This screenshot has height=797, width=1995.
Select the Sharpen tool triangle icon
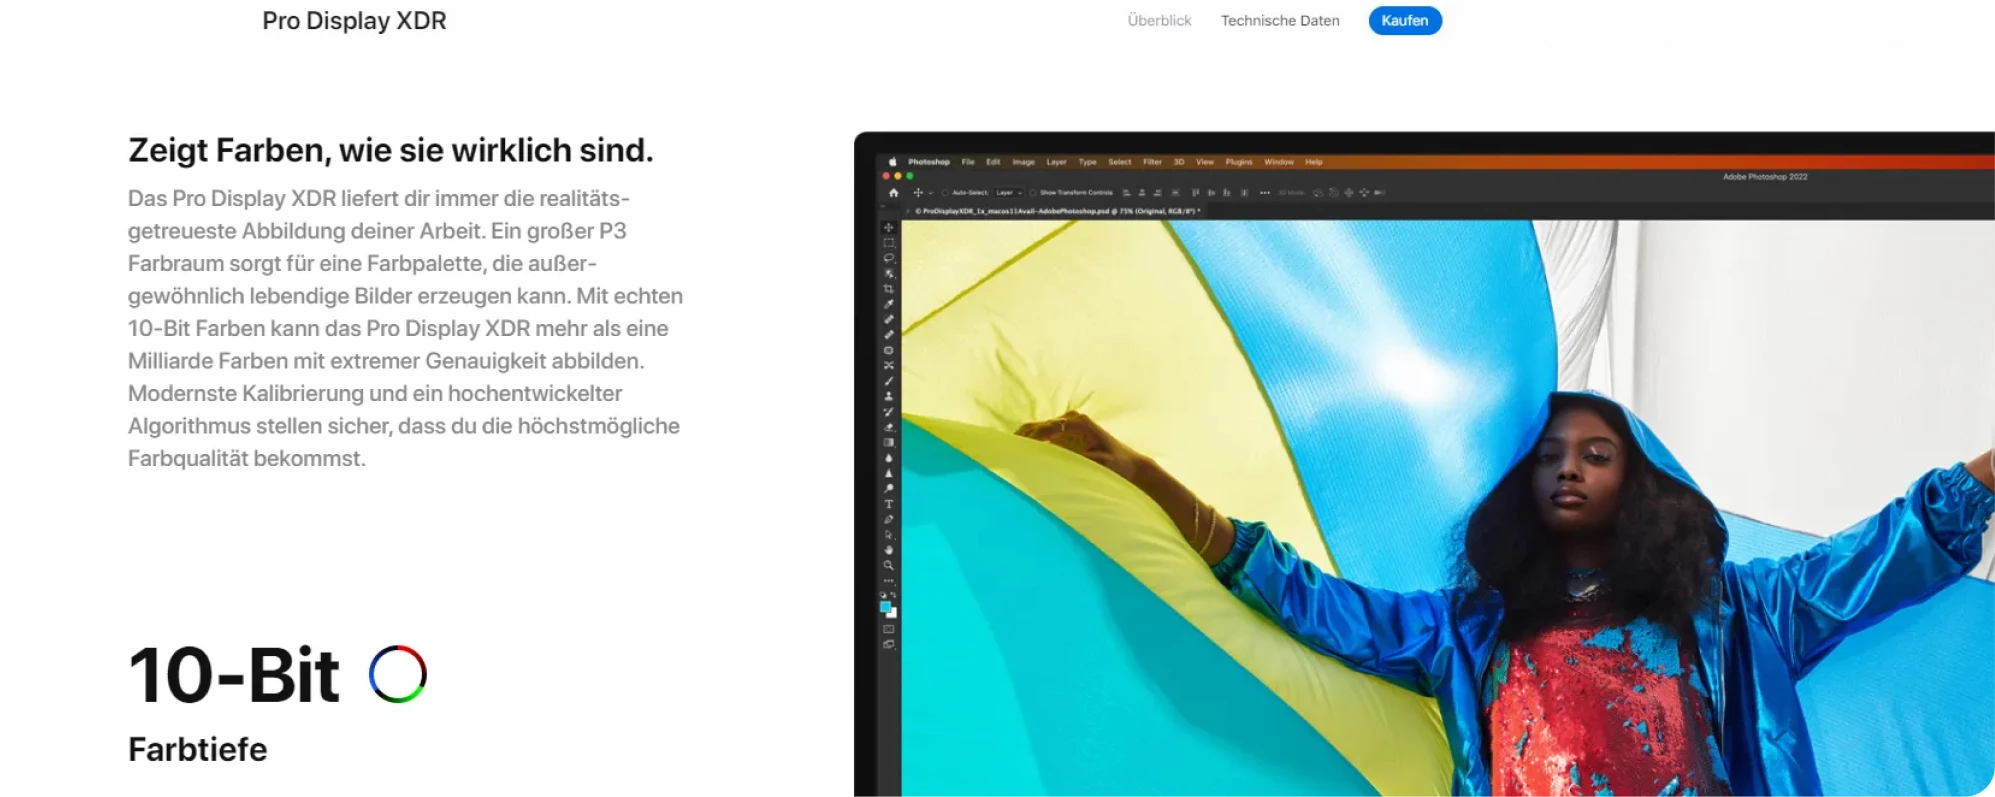pos(888,473)
